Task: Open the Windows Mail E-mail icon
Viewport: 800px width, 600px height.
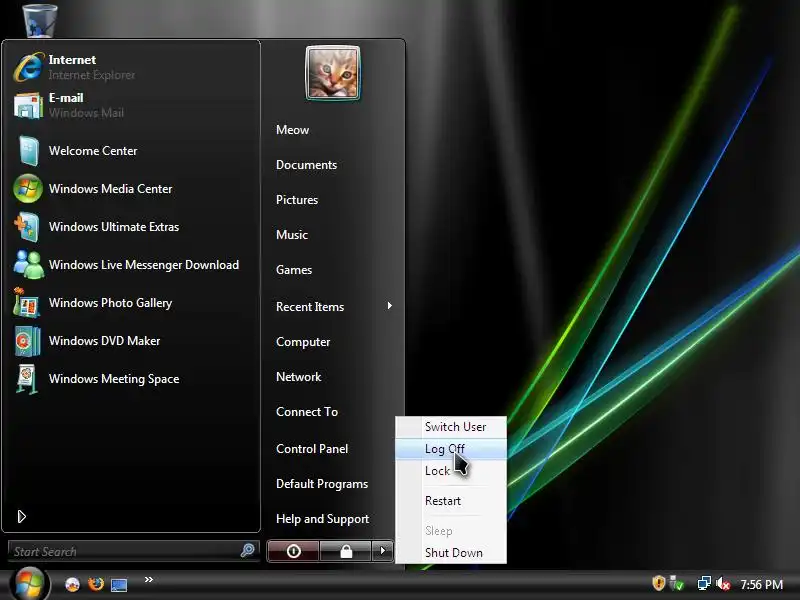Action: (29, 106)
